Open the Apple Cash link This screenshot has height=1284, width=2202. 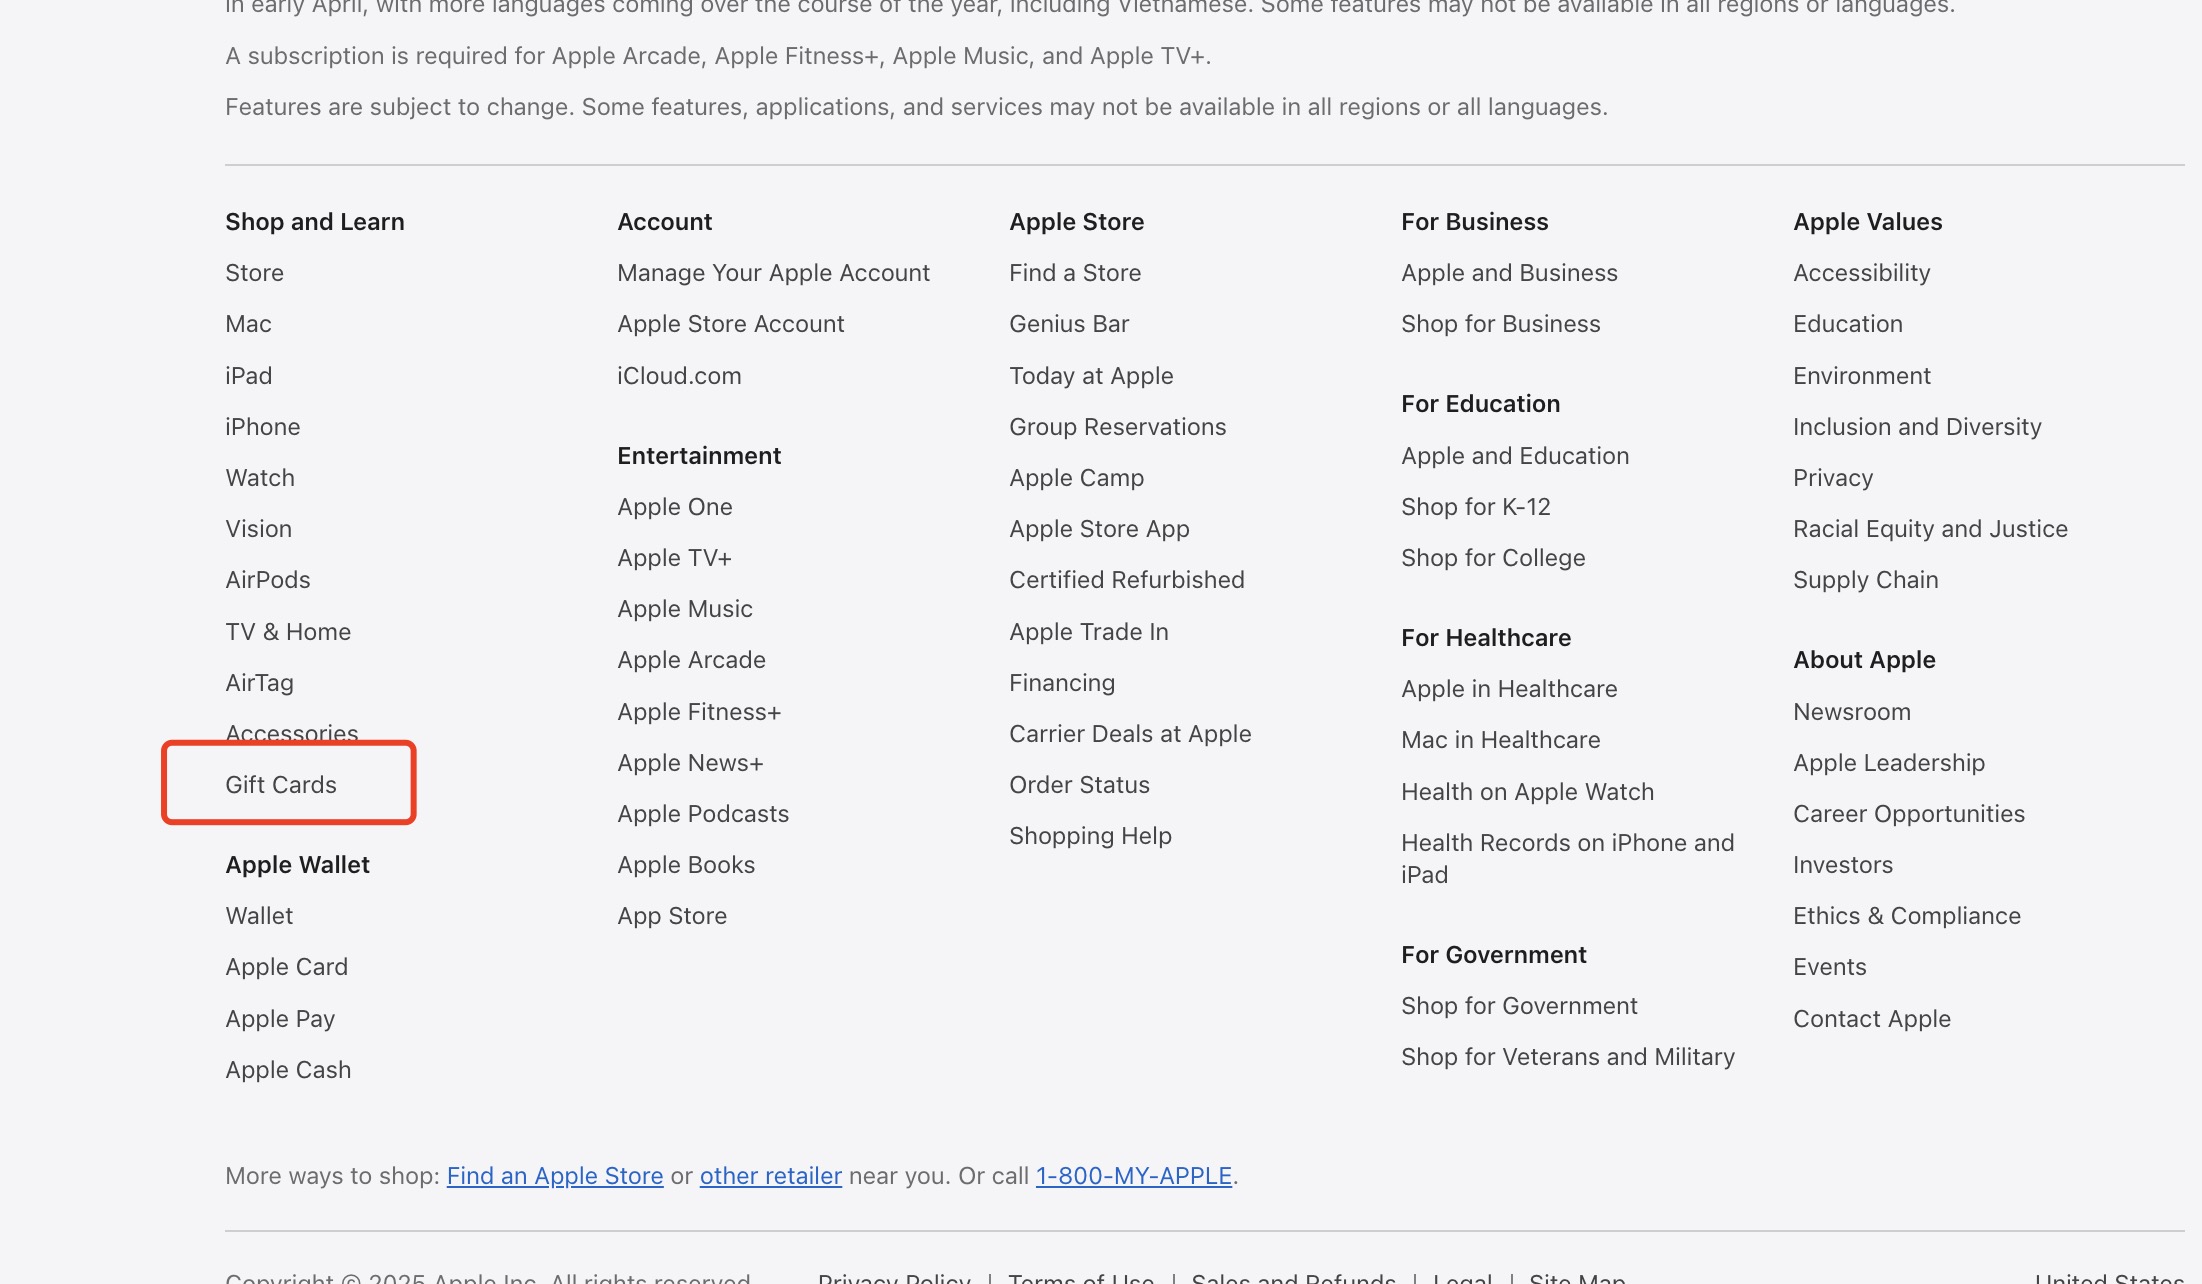288,1069
